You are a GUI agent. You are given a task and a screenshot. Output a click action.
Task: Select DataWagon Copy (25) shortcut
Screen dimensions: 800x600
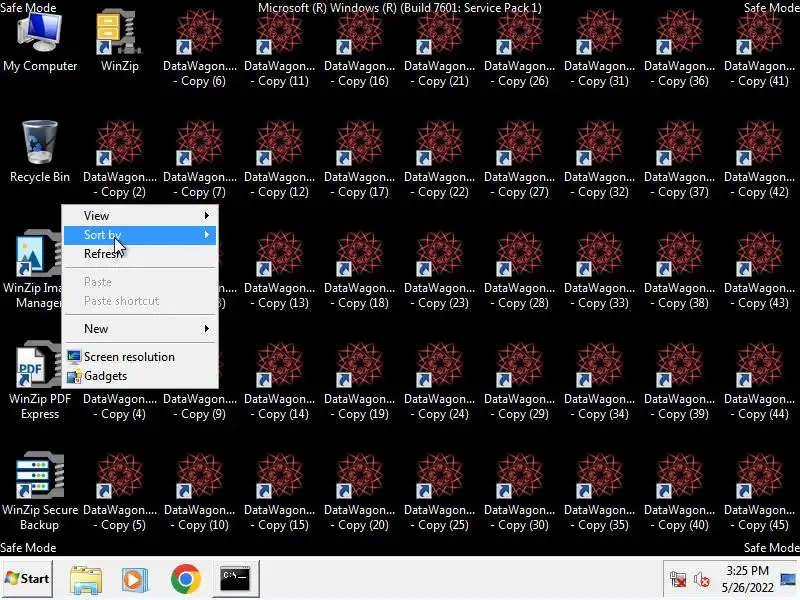(x=440, y=492)
